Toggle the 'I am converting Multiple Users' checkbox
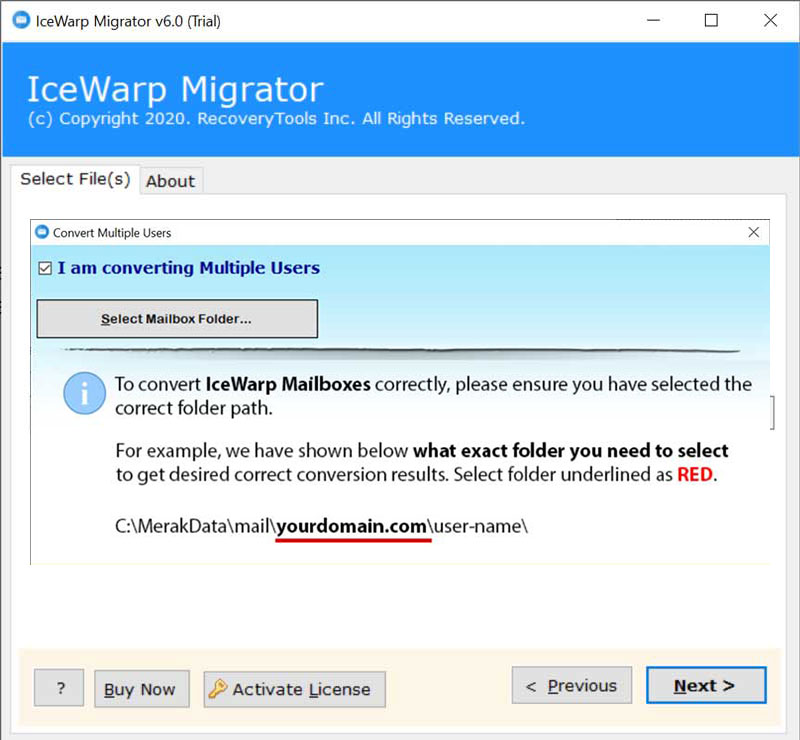The image size is (800, 740). 45,268
